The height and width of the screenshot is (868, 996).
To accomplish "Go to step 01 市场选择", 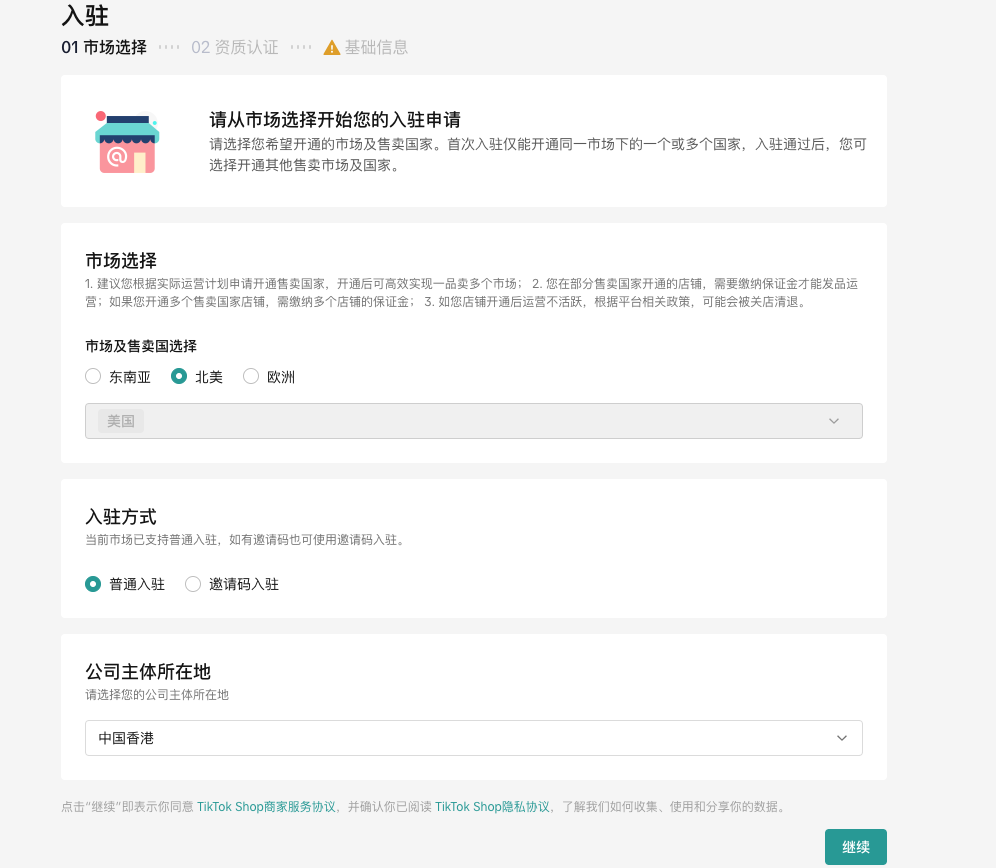I will (104, 47).
